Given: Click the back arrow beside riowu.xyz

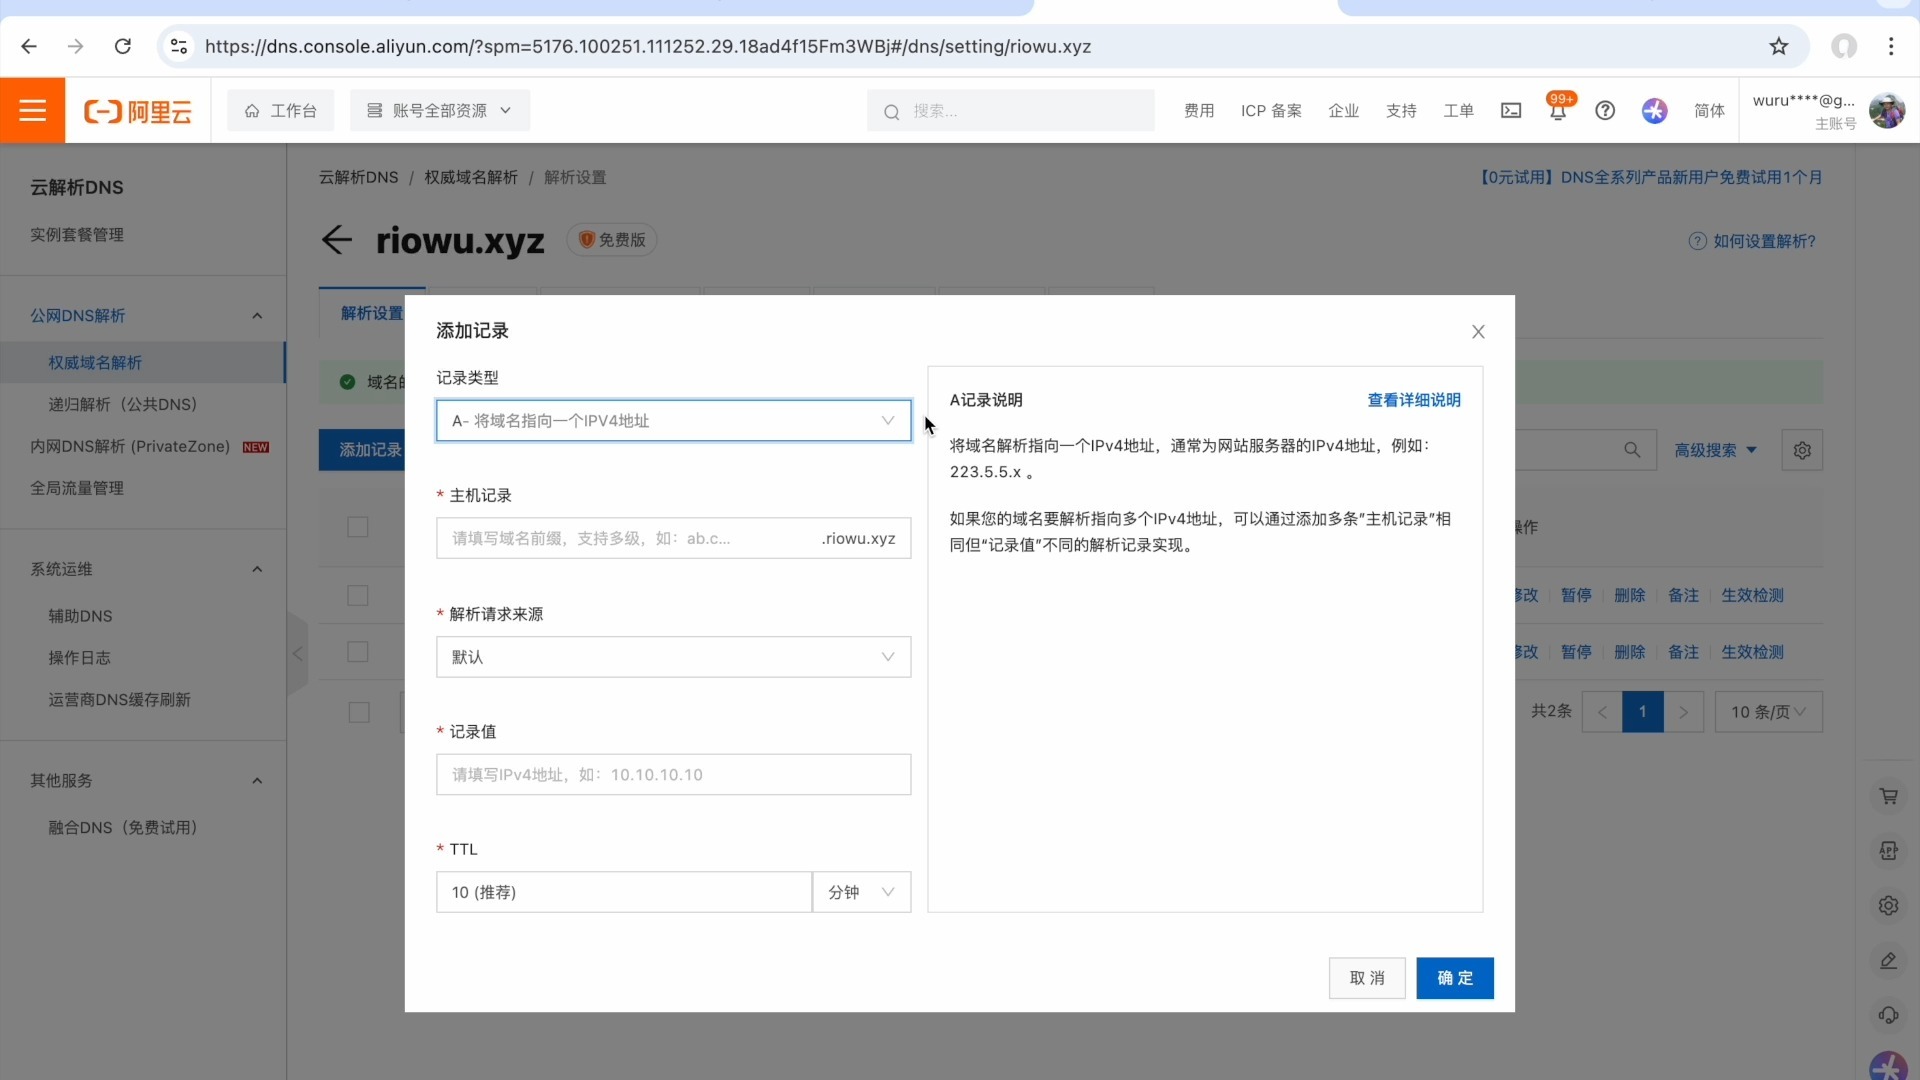Looking at the screenshot, I should pyautogui.click(x=337, y=240).
